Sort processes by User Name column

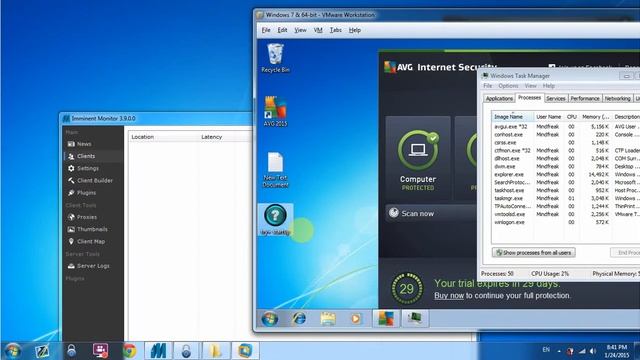pyautogui.click(x=549, y=117)
